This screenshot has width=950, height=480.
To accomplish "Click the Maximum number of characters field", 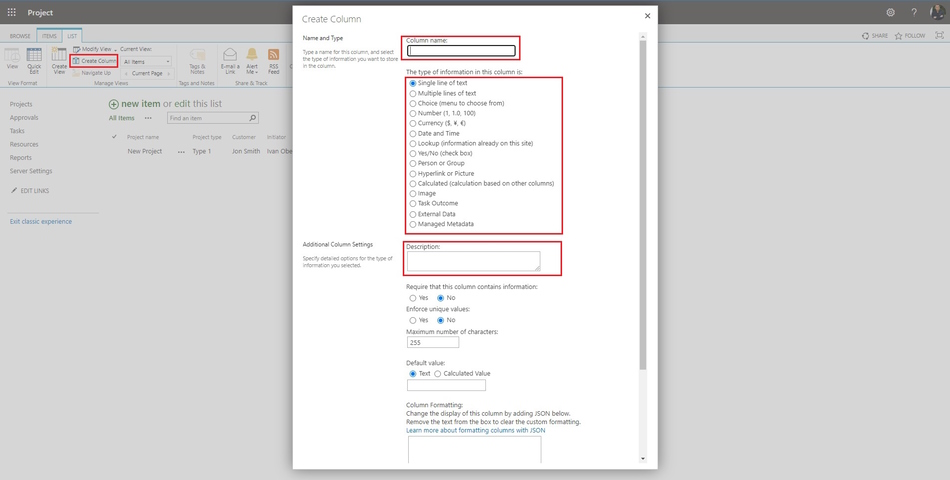I will pos(433,342).
